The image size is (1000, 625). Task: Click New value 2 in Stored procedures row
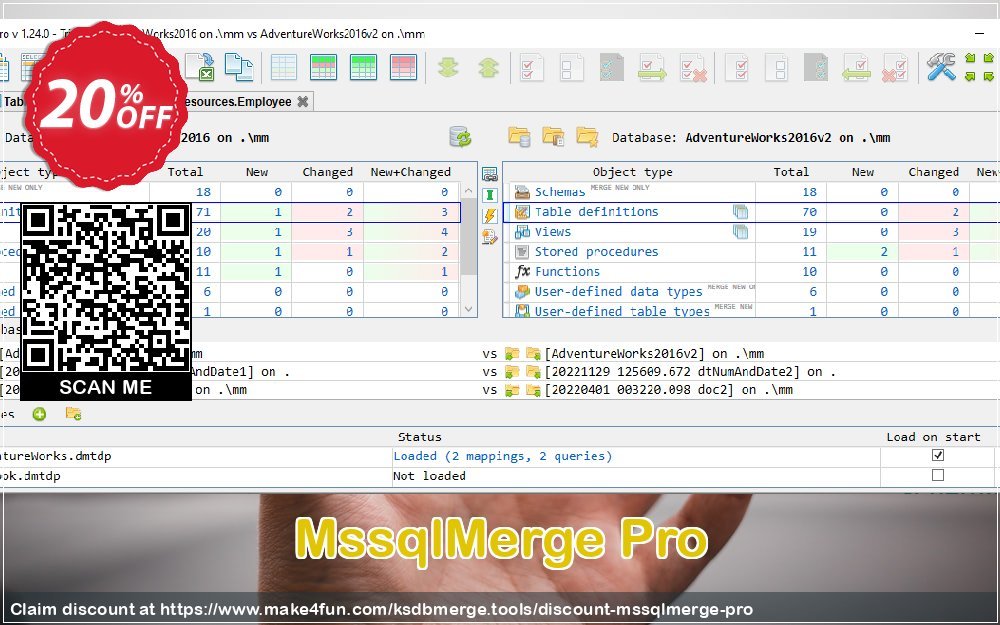884,251
